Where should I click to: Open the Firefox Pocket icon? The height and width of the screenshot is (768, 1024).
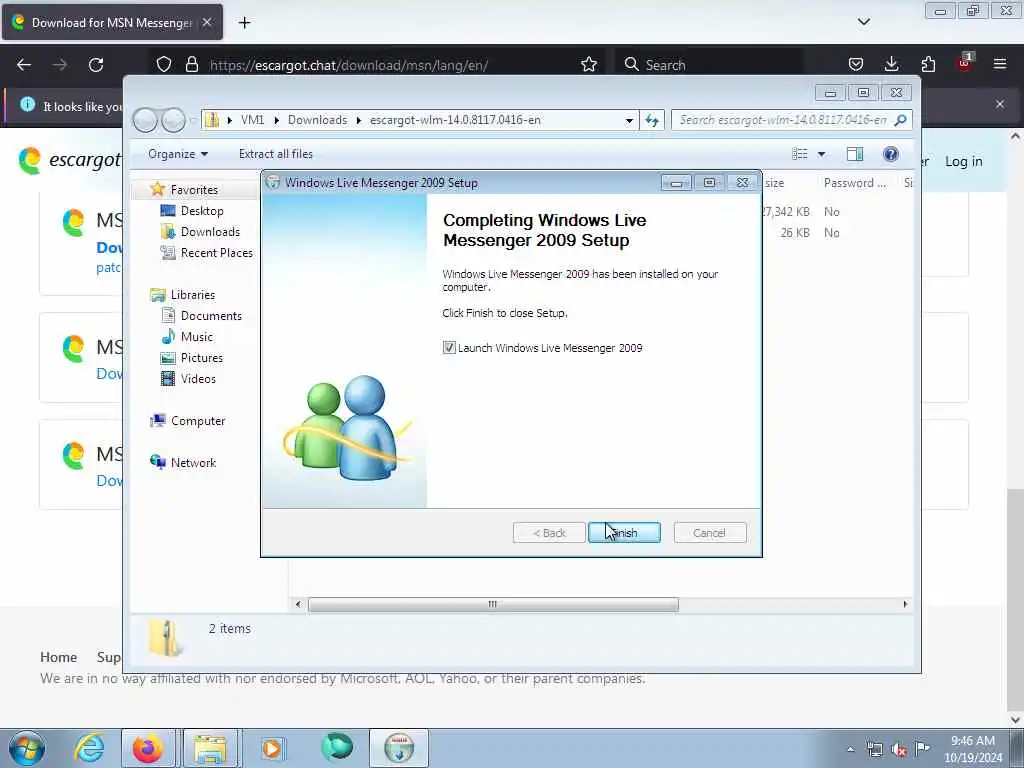click(856, 65)
